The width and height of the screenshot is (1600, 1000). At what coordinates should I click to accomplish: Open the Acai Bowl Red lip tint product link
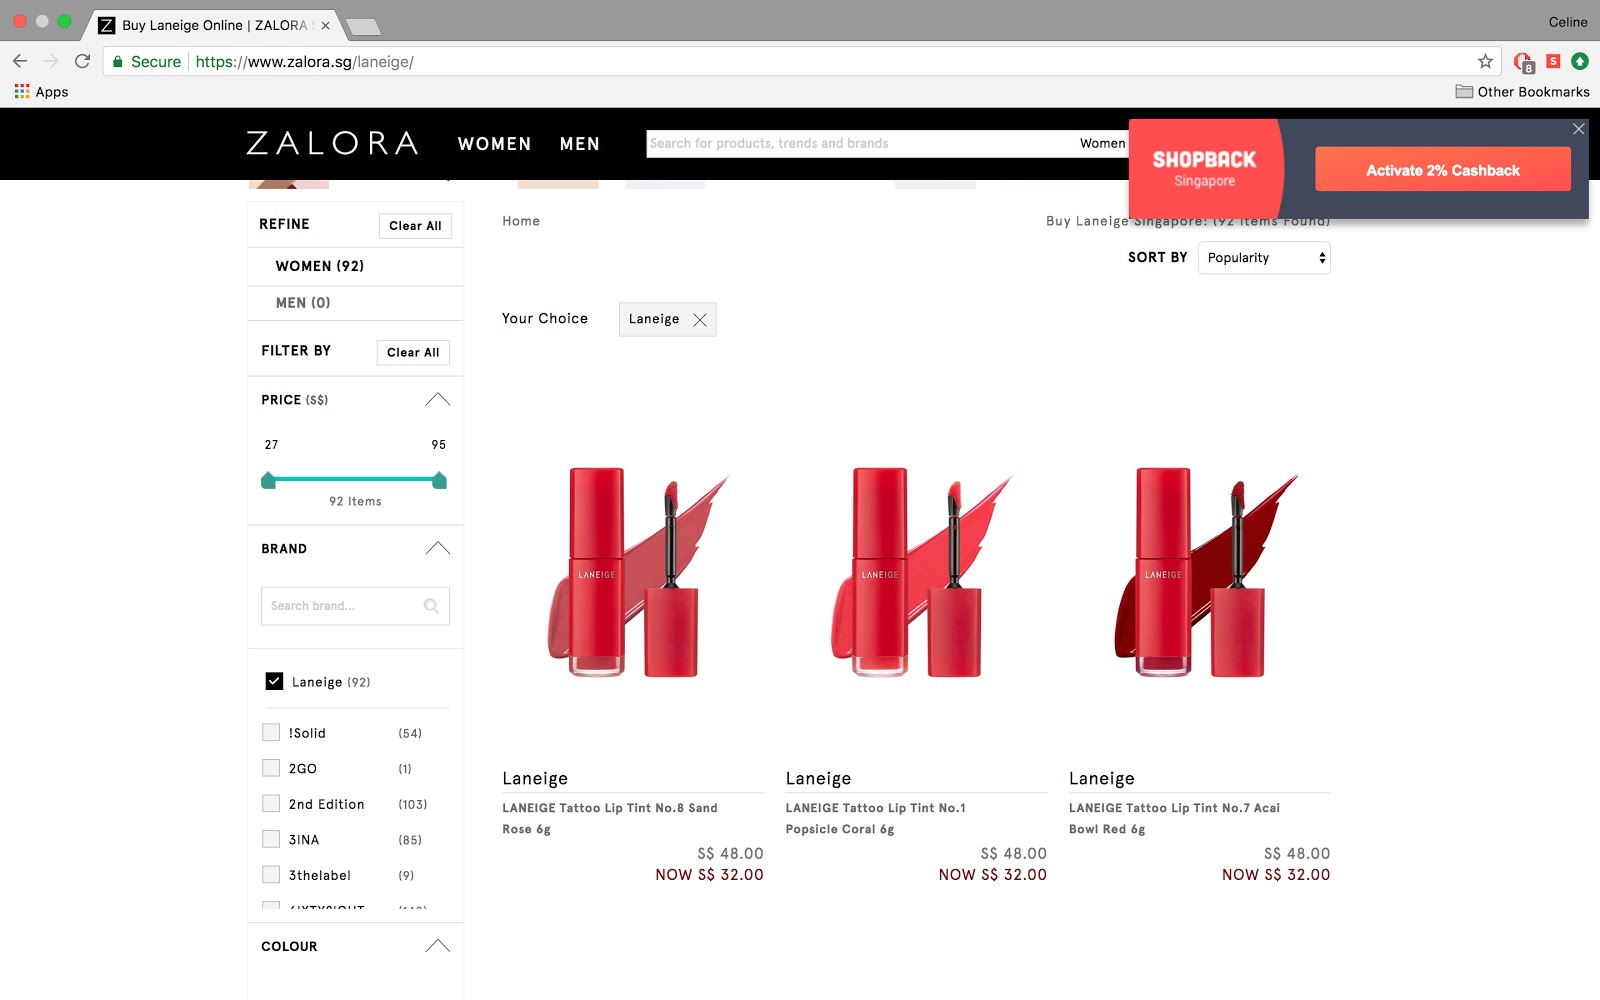click(1174, 818)
